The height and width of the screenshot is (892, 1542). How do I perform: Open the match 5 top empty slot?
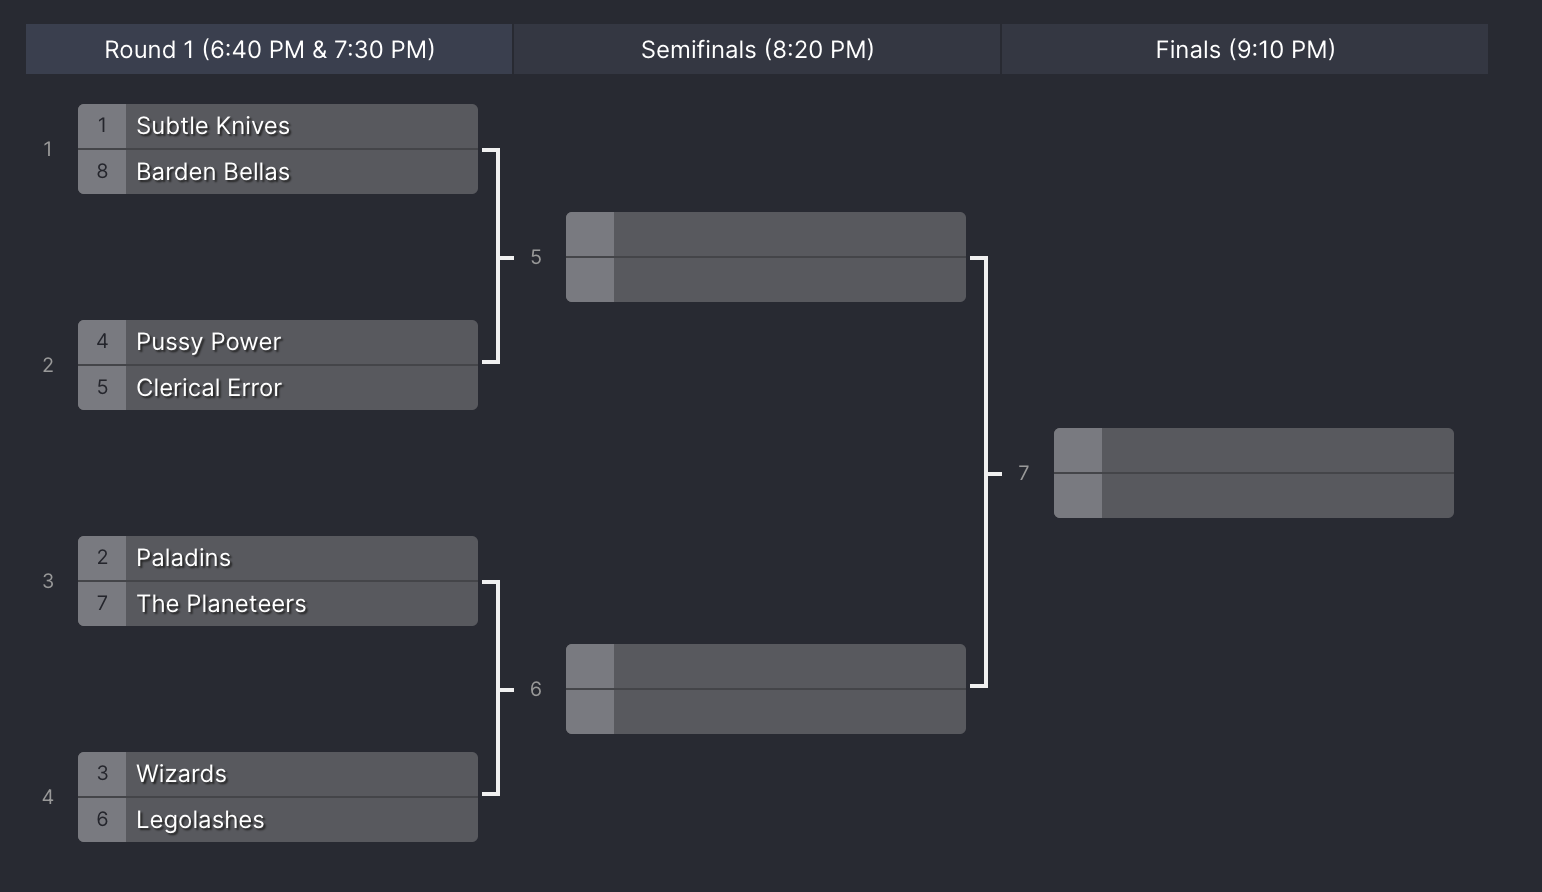(766, 234)
